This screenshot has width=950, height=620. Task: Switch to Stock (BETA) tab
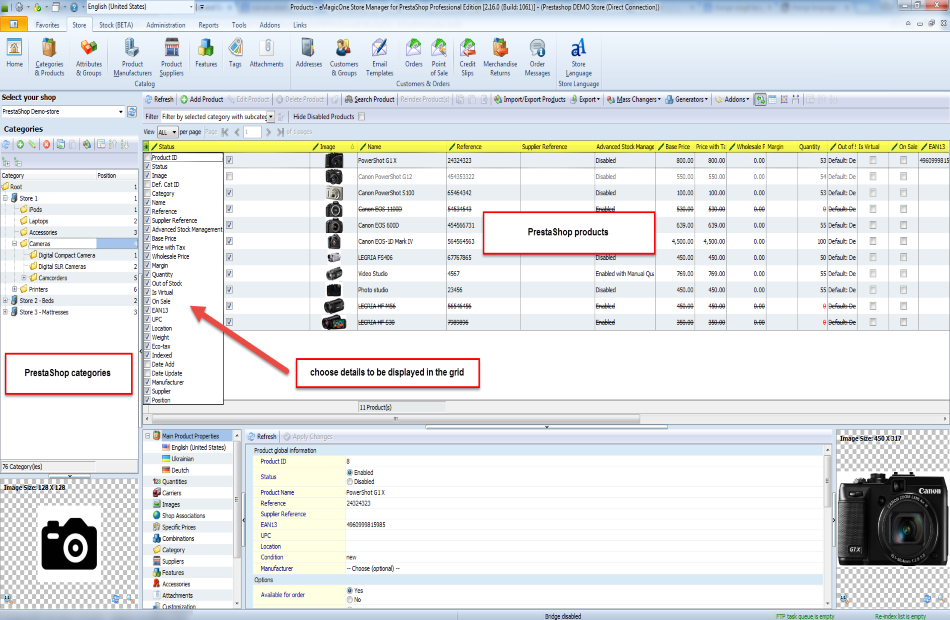(116, 25)
